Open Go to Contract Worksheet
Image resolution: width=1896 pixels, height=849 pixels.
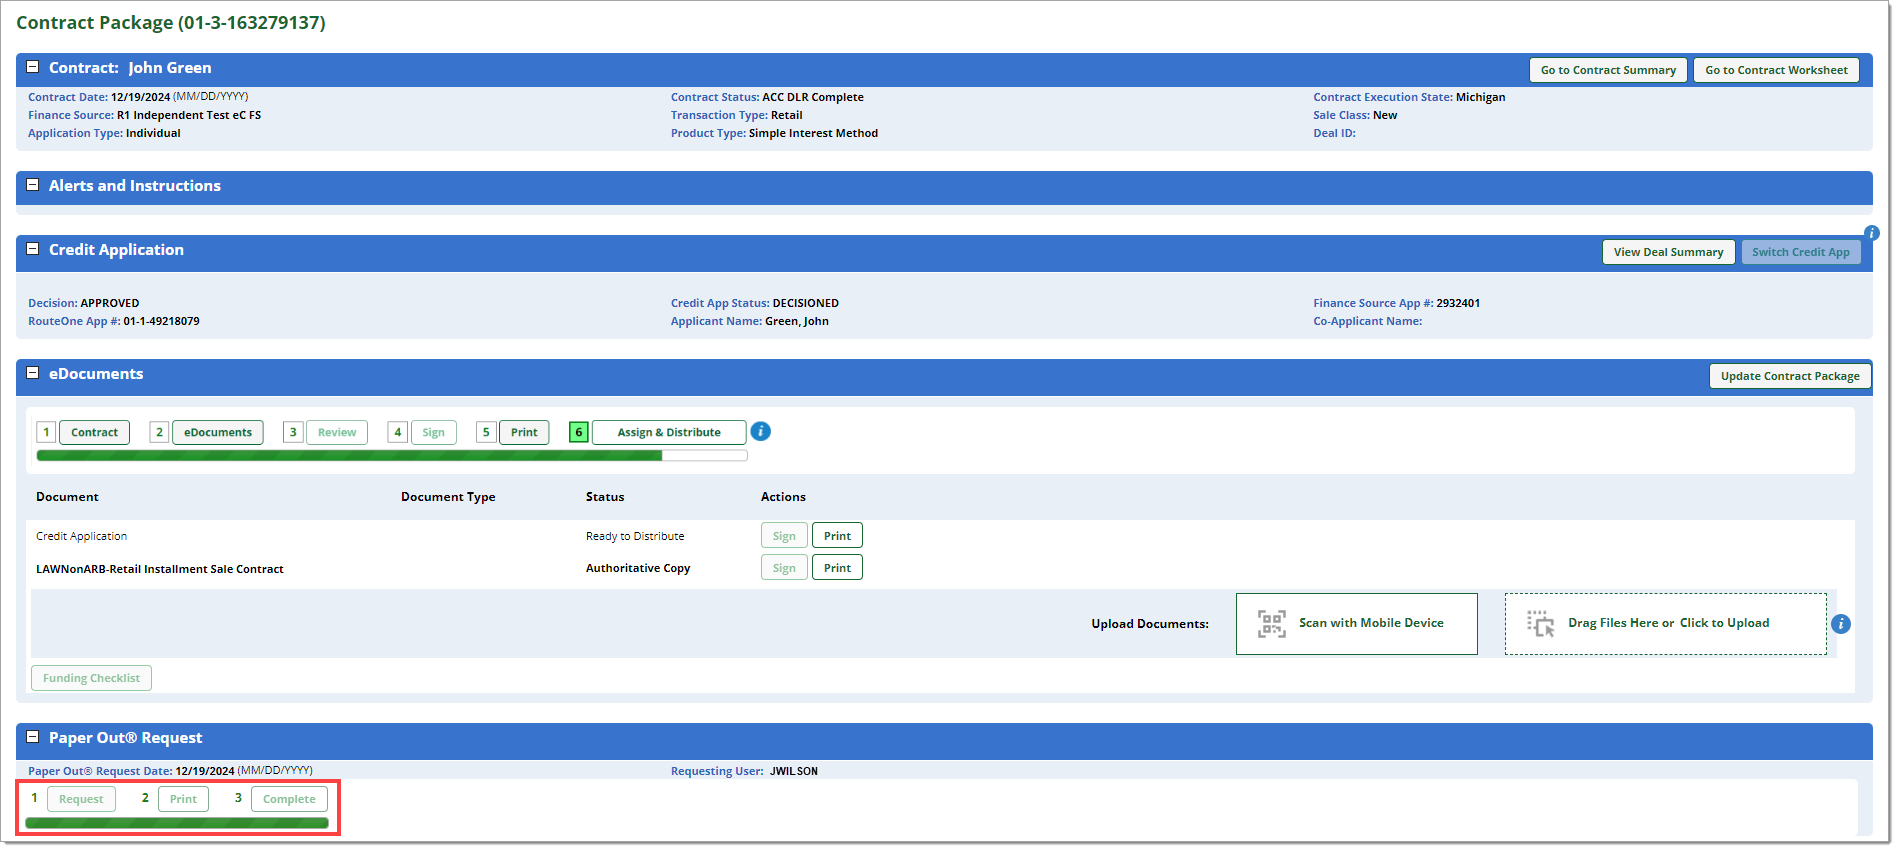[x=1776, y=70]
